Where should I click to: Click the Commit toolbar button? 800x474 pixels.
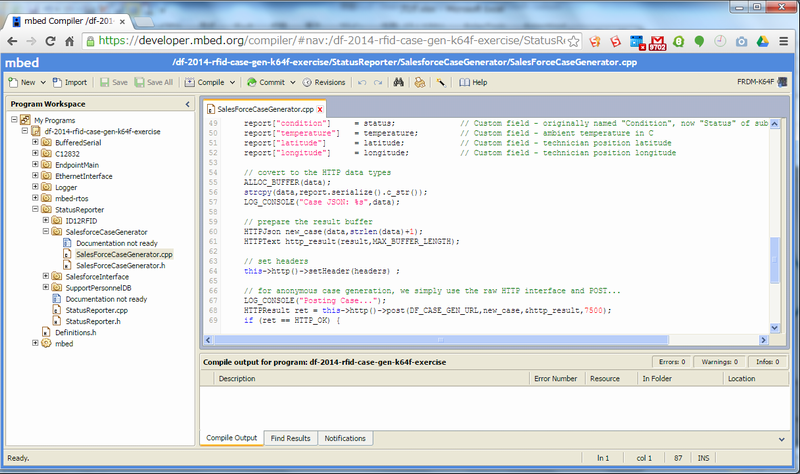point(265,82)
